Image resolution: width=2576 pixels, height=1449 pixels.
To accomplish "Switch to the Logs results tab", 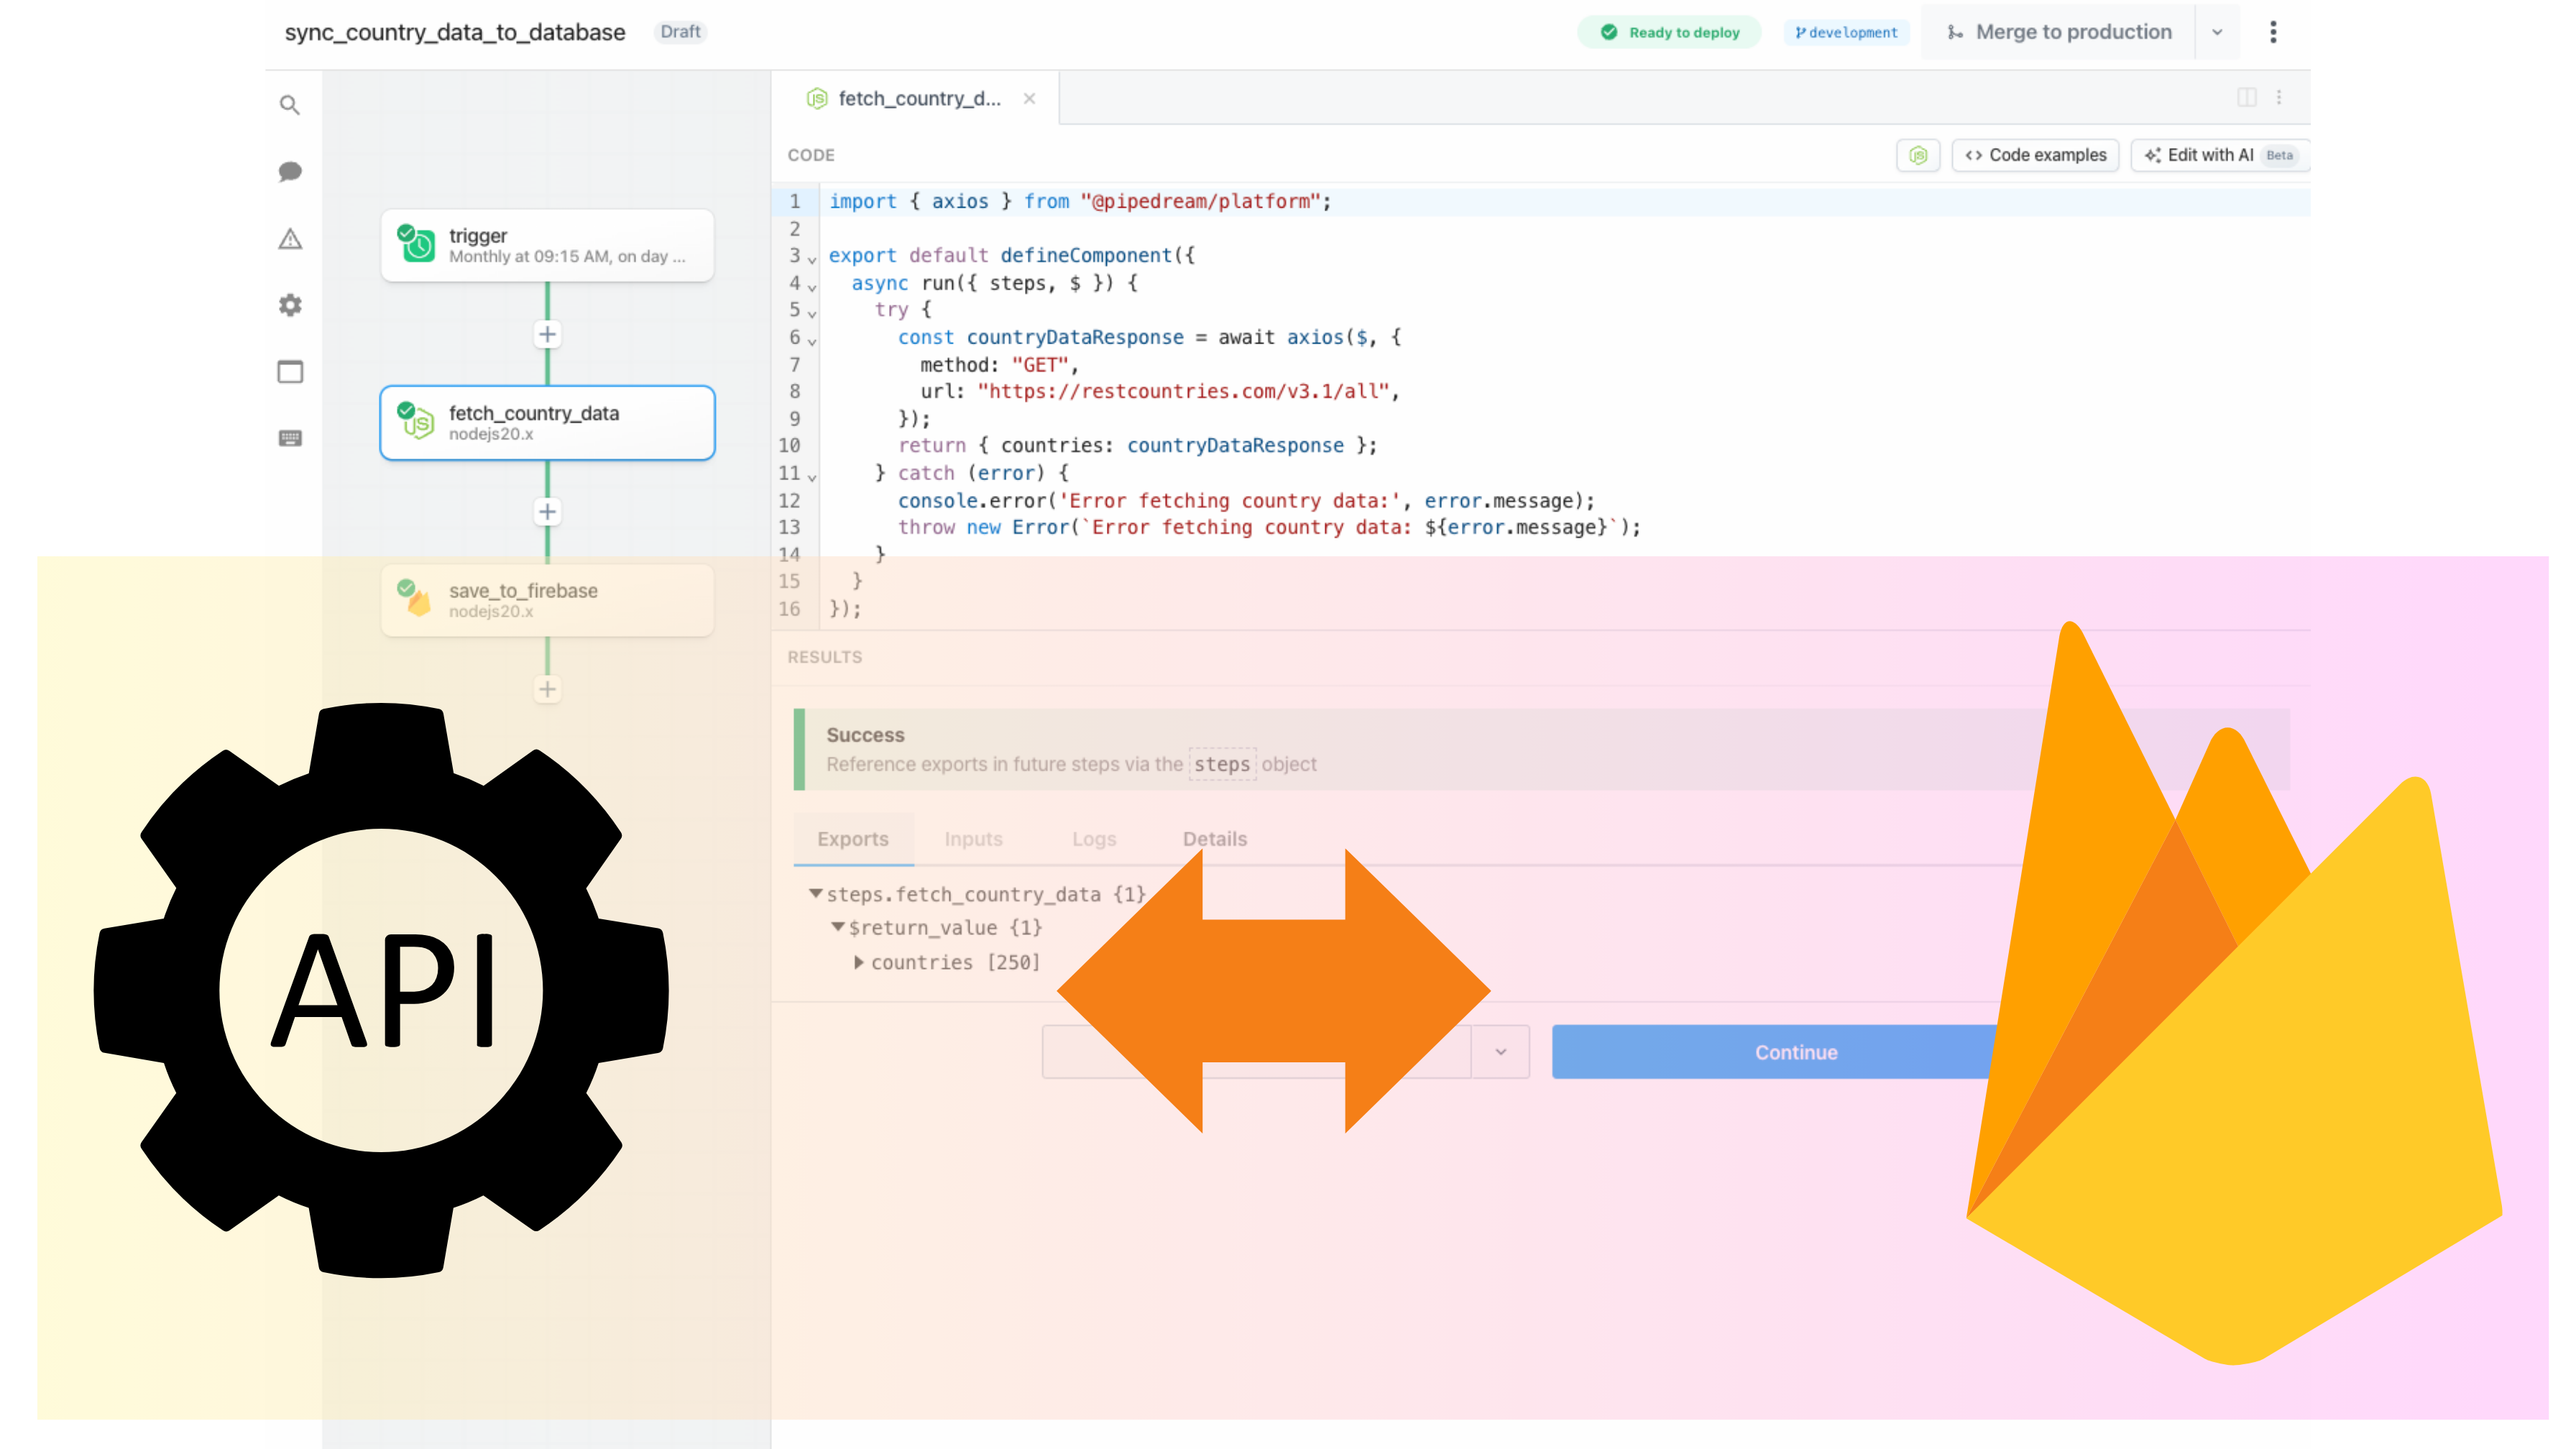I will coord(1093,839).
